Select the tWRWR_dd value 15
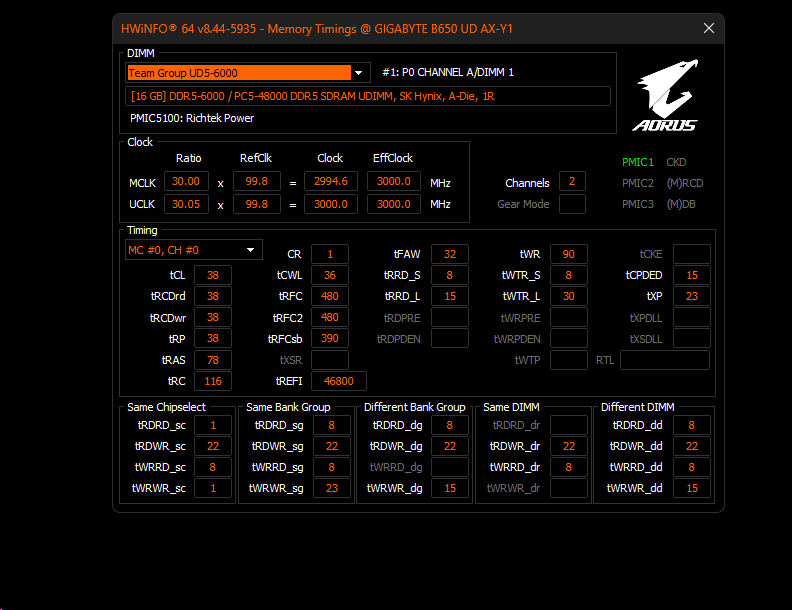This screenshot has height=610, width=792. pyautogui.click(x=692, y=488)
